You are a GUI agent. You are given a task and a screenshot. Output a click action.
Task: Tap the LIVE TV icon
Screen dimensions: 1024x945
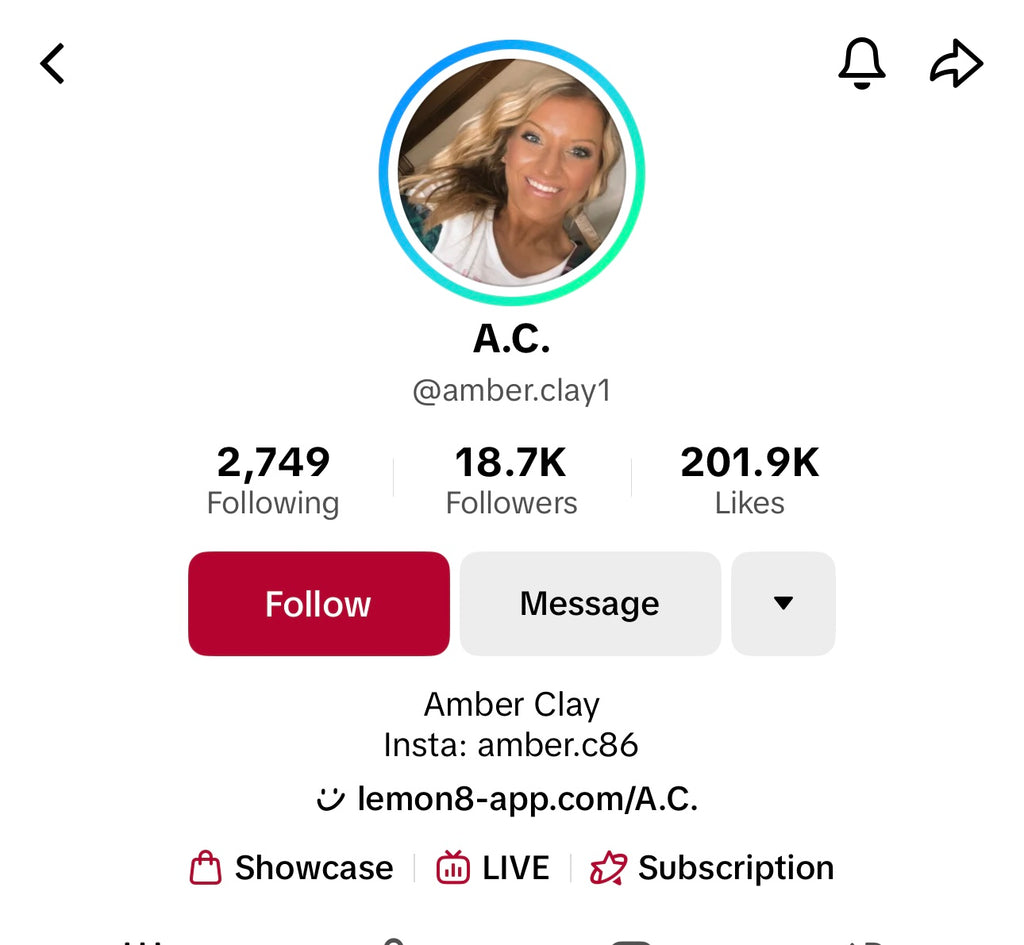pos(453,867)
